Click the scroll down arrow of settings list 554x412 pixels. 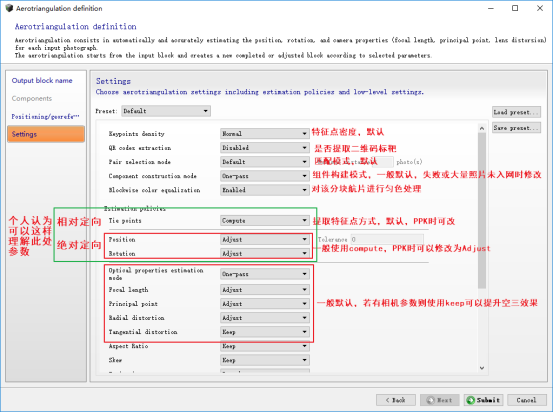click(482, 368)
